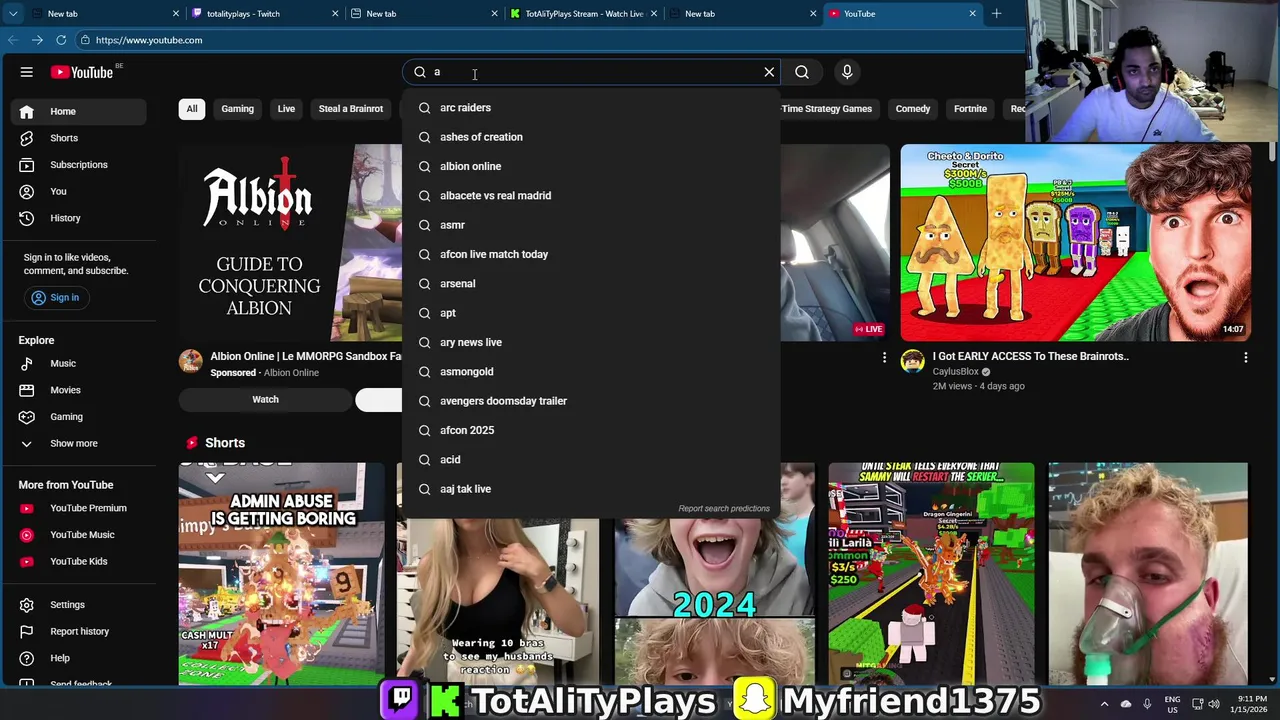Screen dimensions: 1280x720
Task: Choose suggestion aaj tak live
Action: tap(590, 489)
